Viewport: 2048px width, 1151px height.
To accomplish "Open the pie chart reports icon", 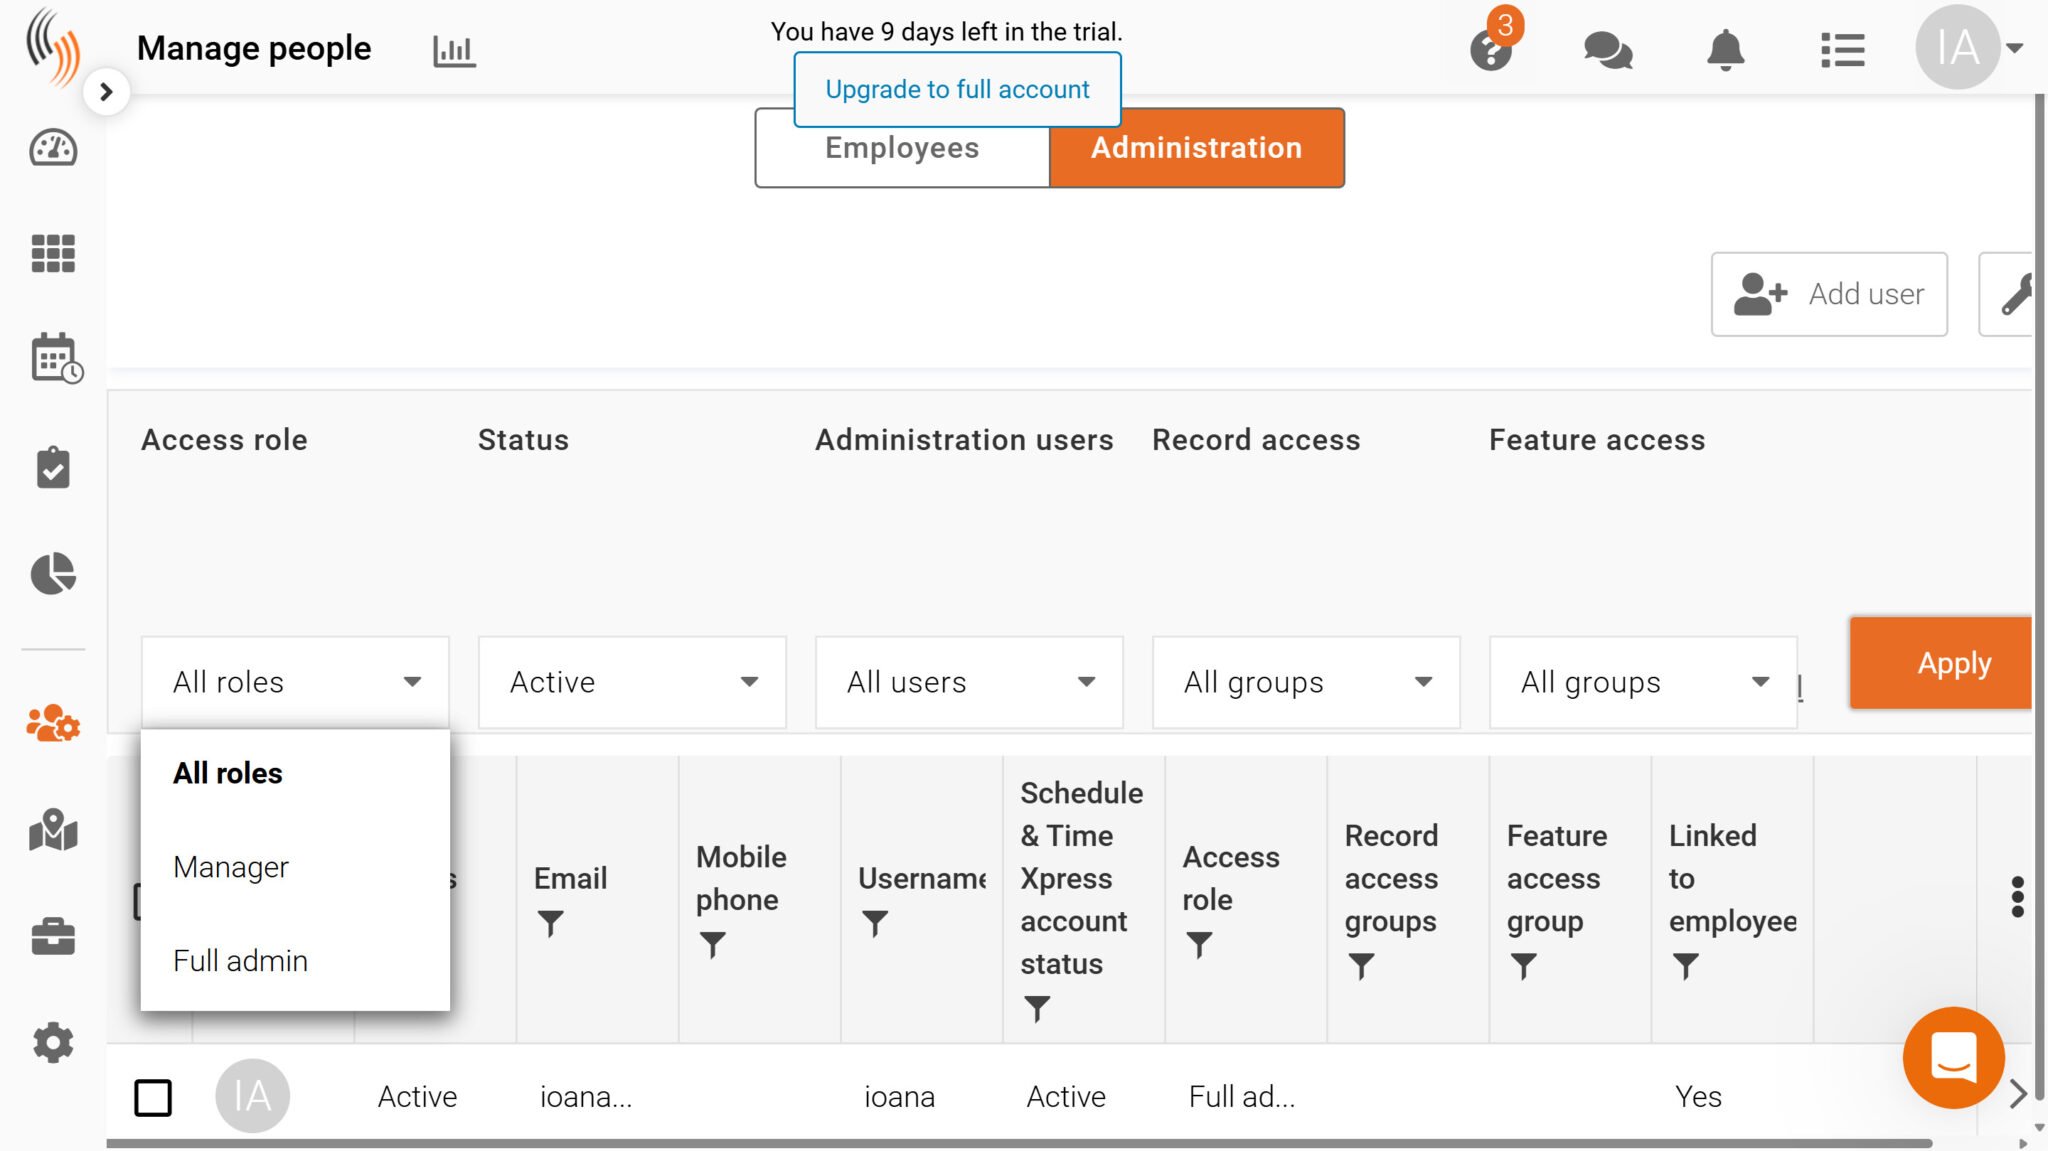I will pos(53,573).
